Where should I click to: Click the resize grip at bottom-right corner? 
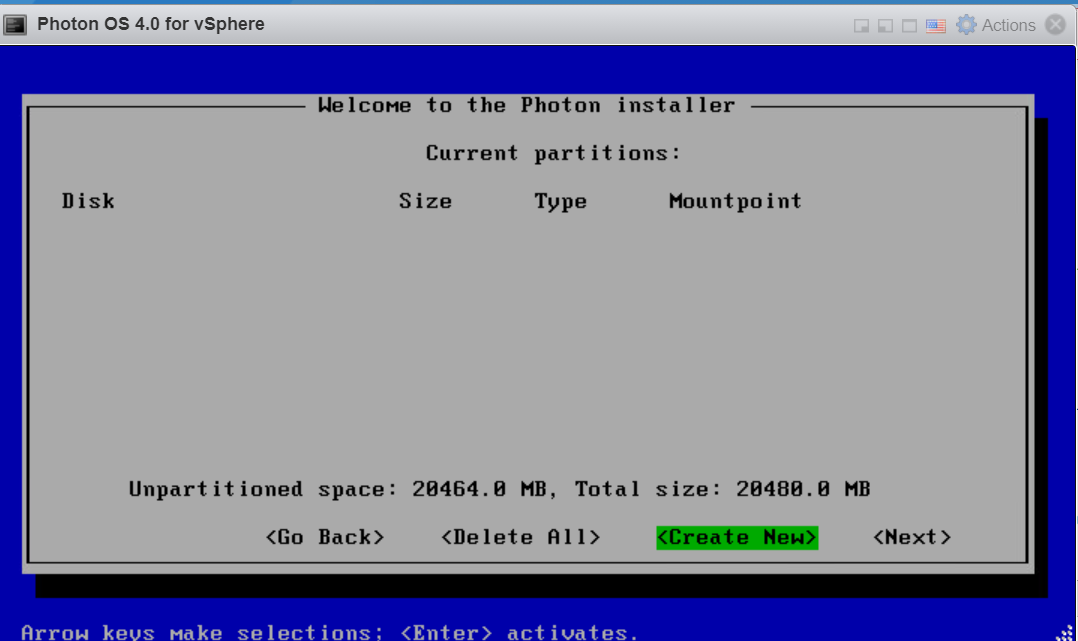(1066, 630)
